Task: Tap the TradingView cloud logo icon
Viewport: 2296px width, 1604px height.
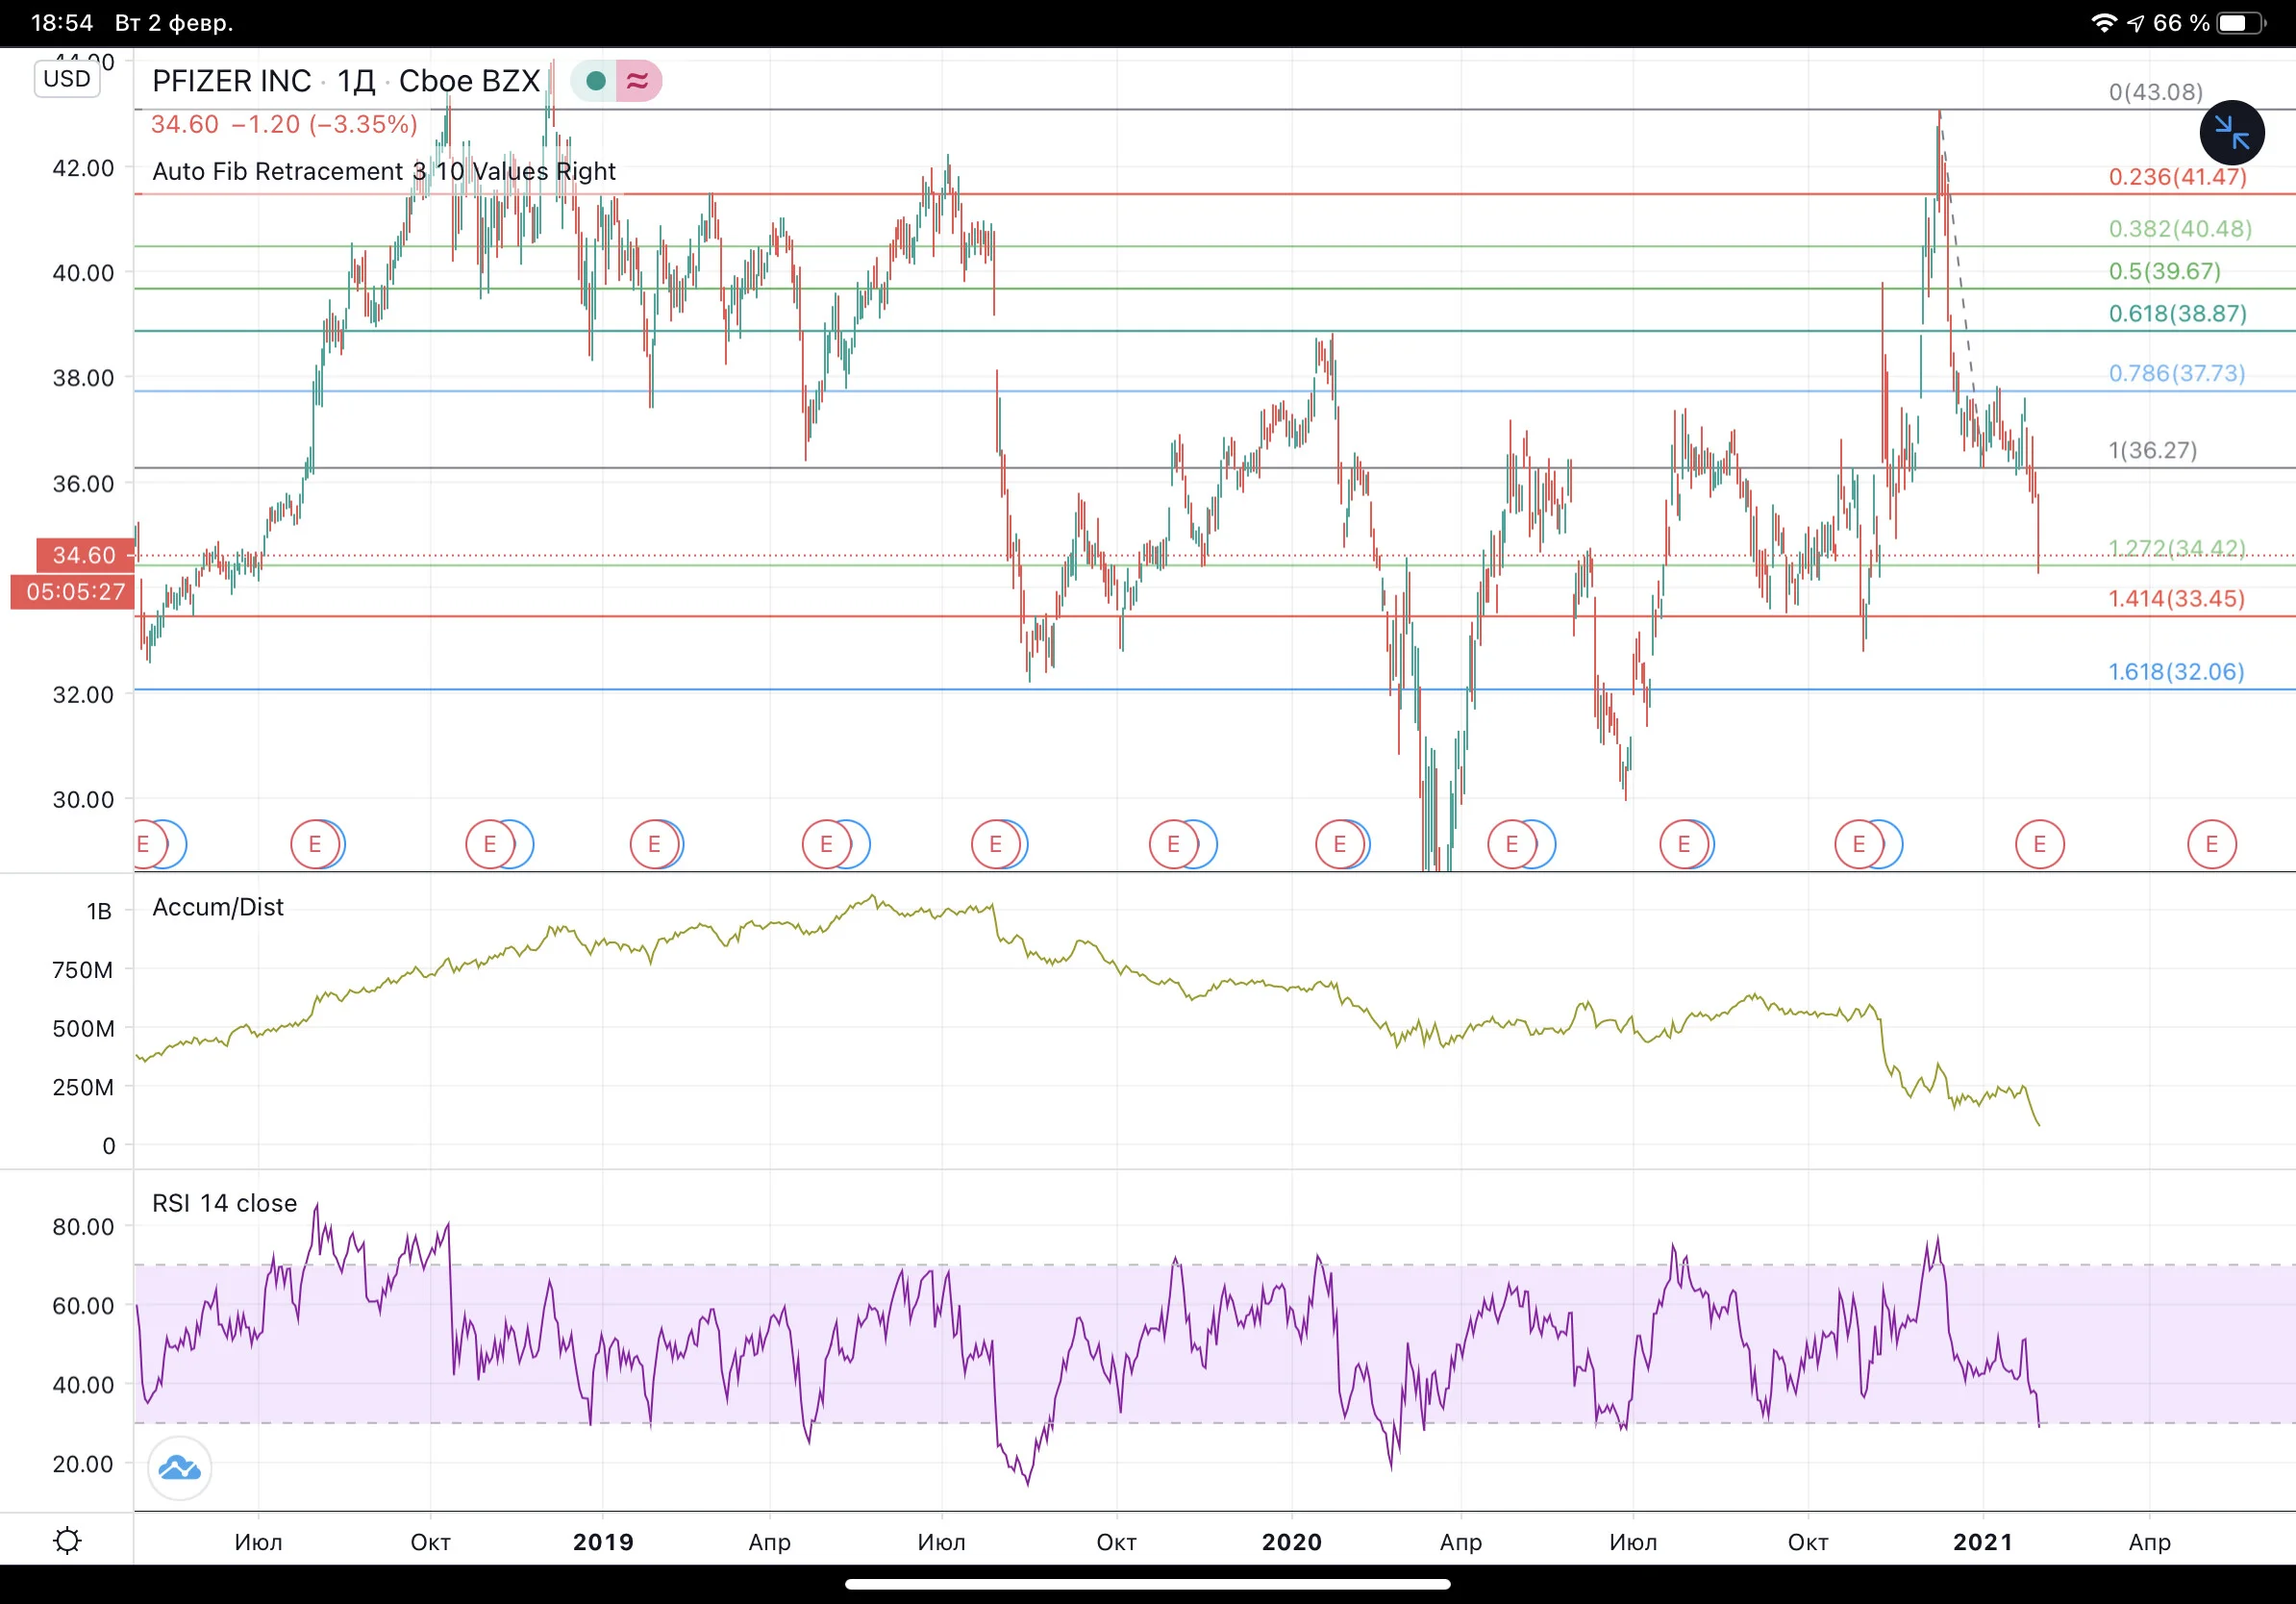Action: click(180, 1468)
